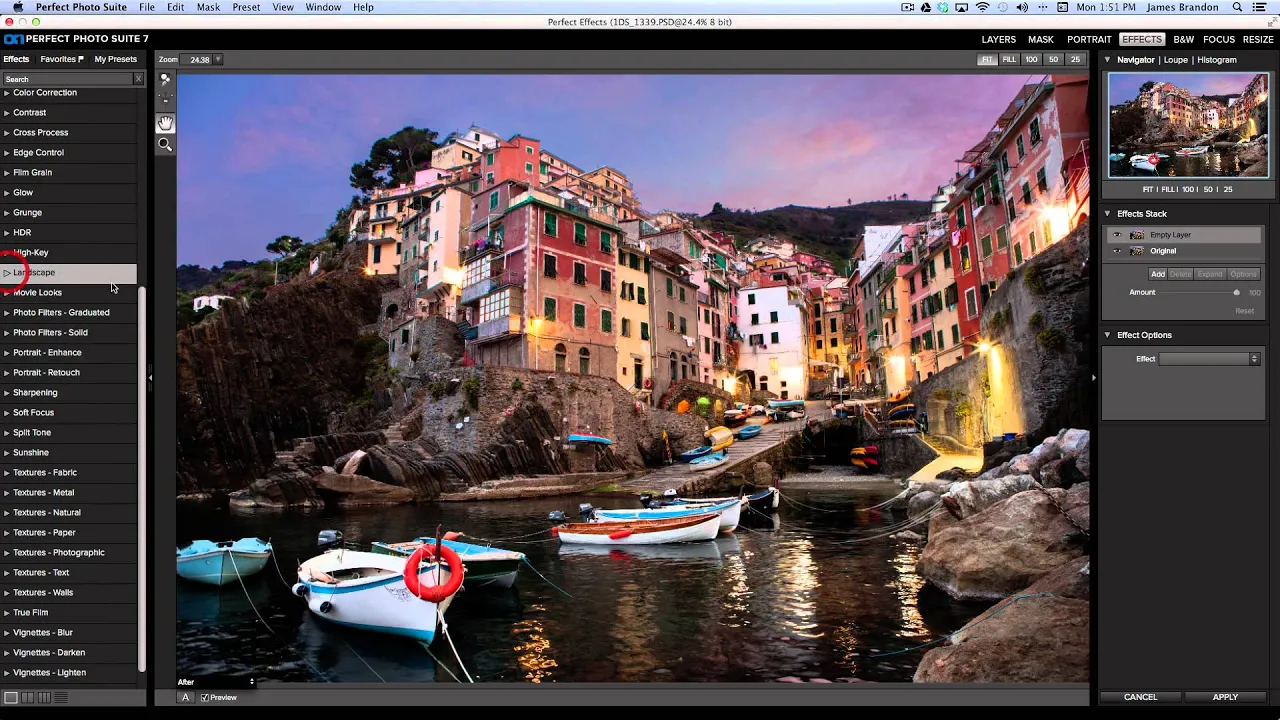Click into the effects Search field

pyautogui.click(x=68, y=79)
